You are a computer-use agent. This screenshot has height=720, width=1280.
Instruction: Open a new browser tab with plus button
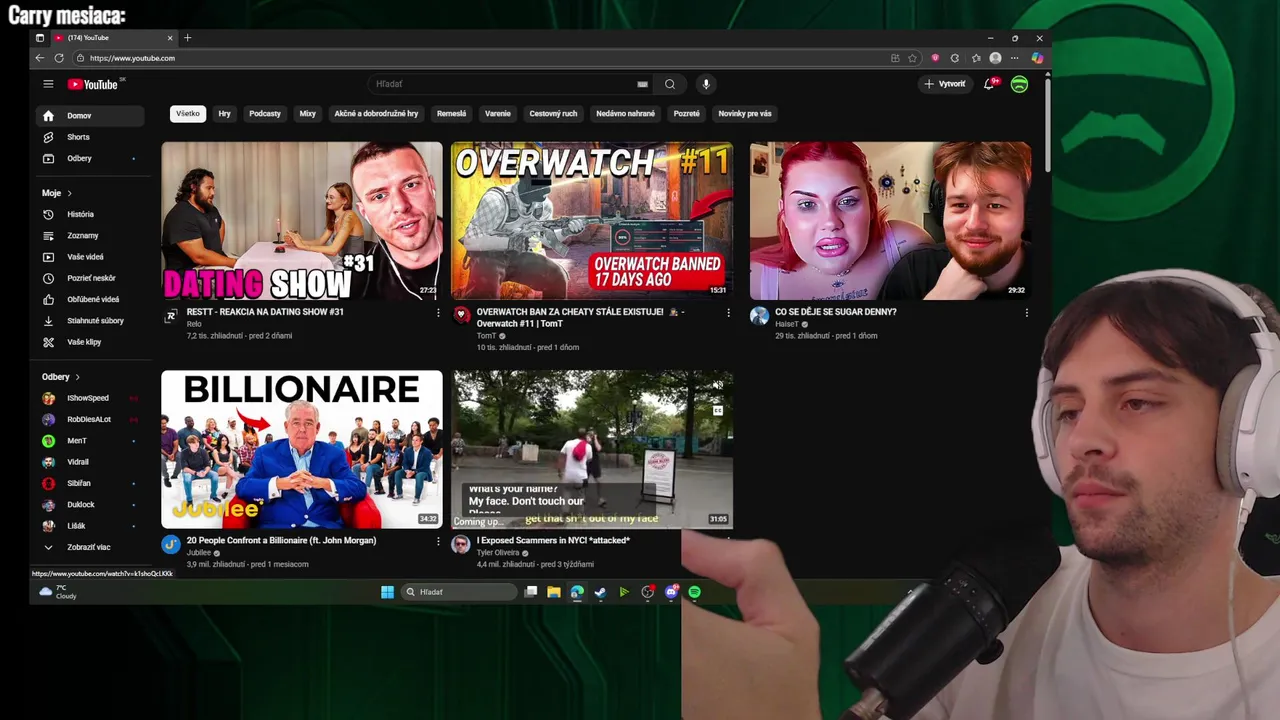point(187,38)
